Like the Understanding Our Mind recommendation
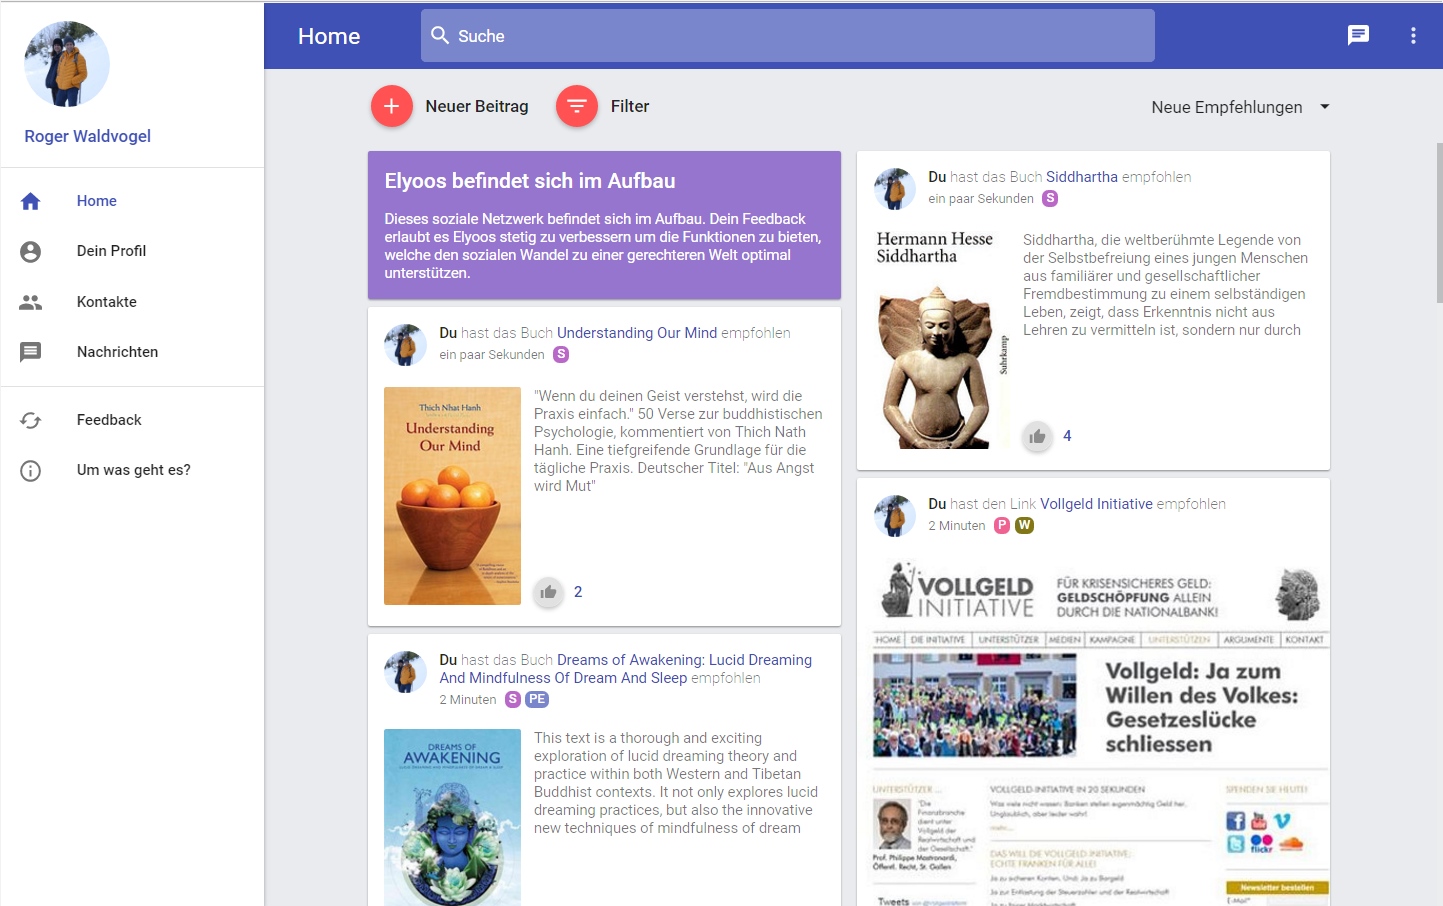1443x906 pixels. (548, 592)
